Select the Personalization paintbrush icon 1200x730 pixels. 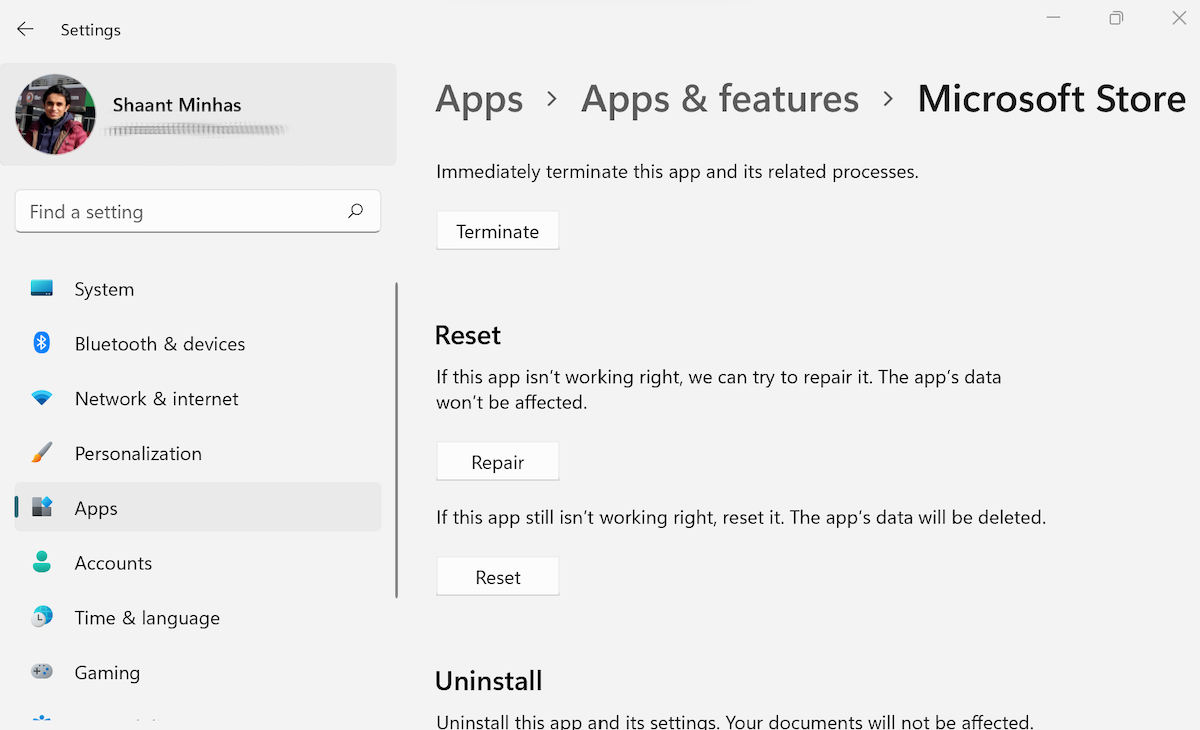pos(41,453)
